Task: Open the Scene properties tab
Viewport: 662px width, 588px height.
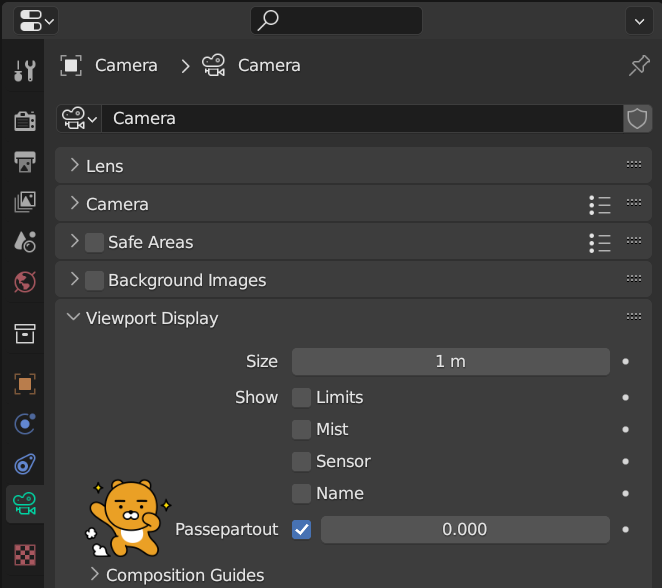Action: [25, 241]
